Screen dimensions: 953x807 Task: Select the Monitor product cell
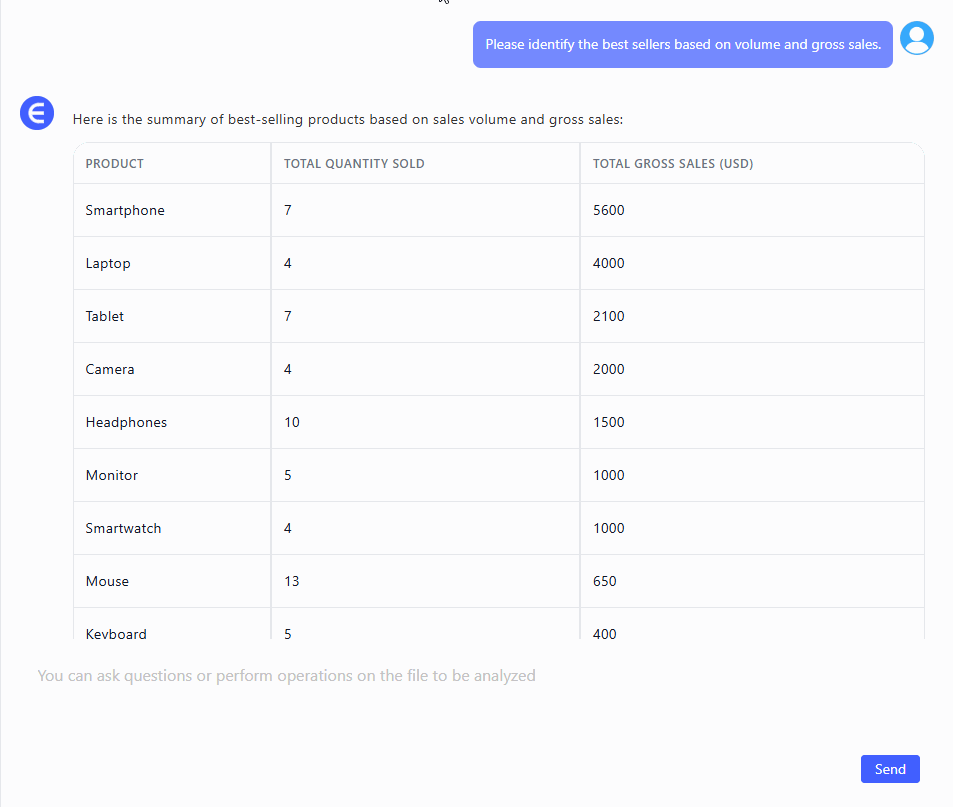point(112,476)
